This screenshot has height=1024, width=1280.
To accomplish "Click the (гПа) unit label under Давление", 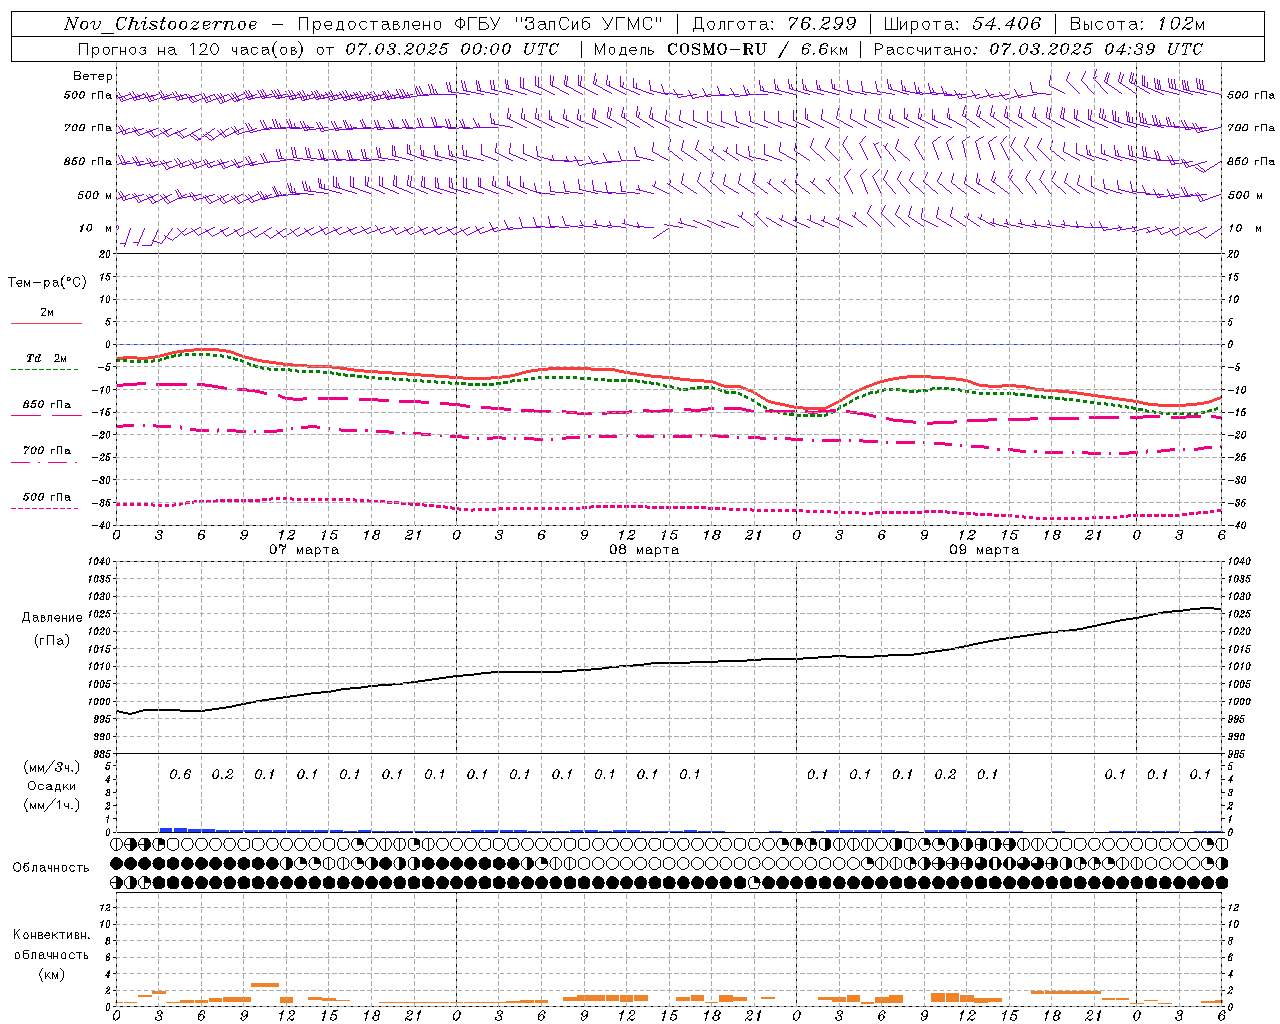I will 52,640.
